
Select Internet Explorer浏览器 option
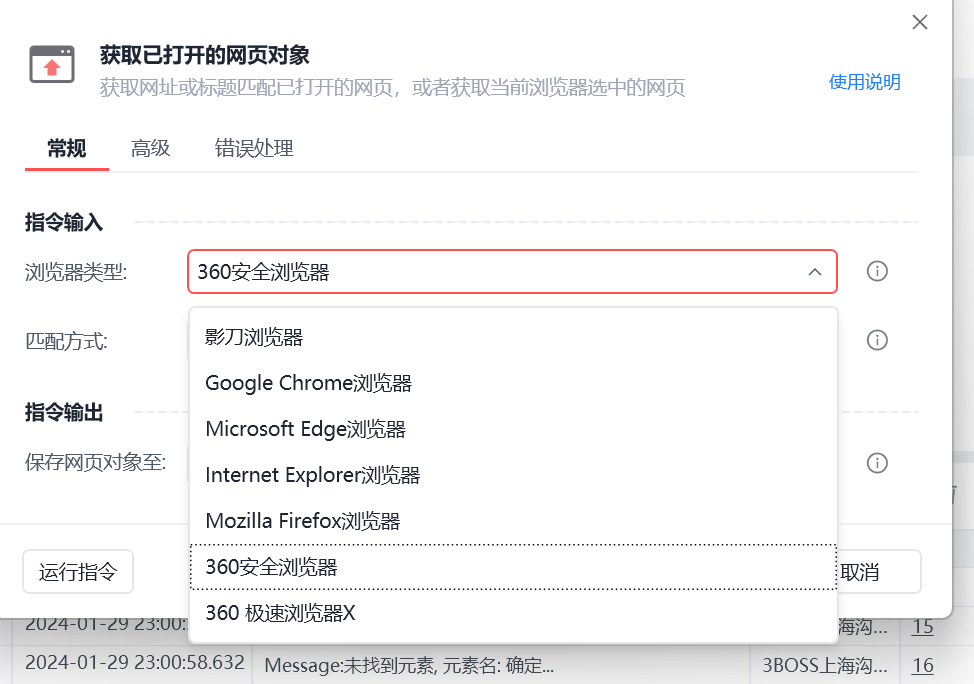(513, 475)
